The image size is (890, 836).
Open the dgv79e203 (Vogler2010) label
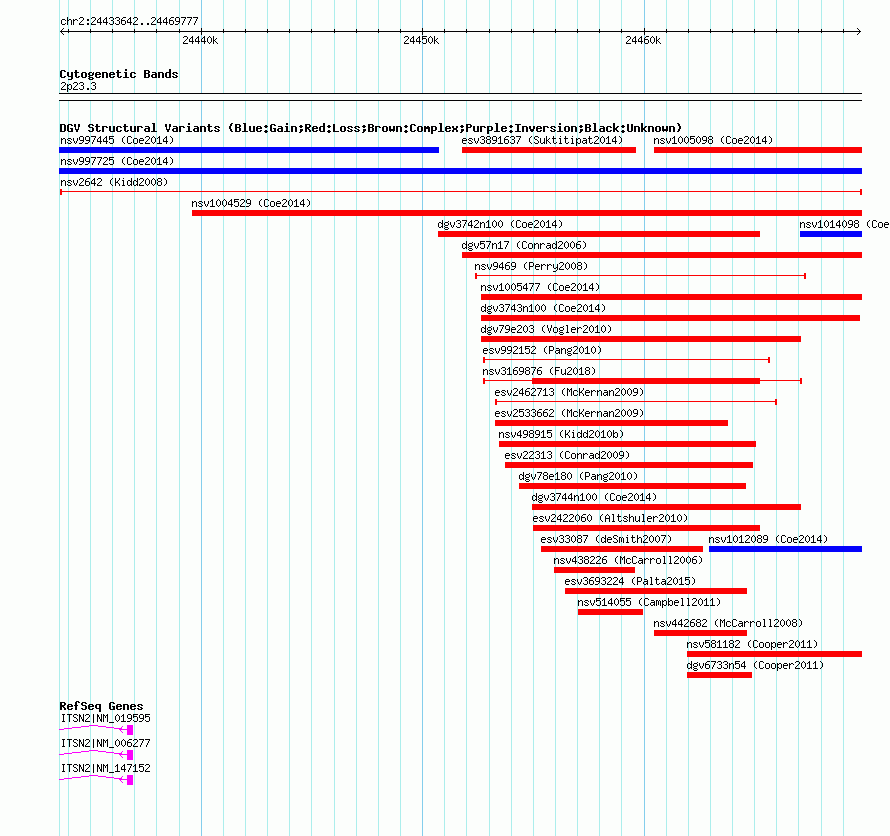coord(546,329)
